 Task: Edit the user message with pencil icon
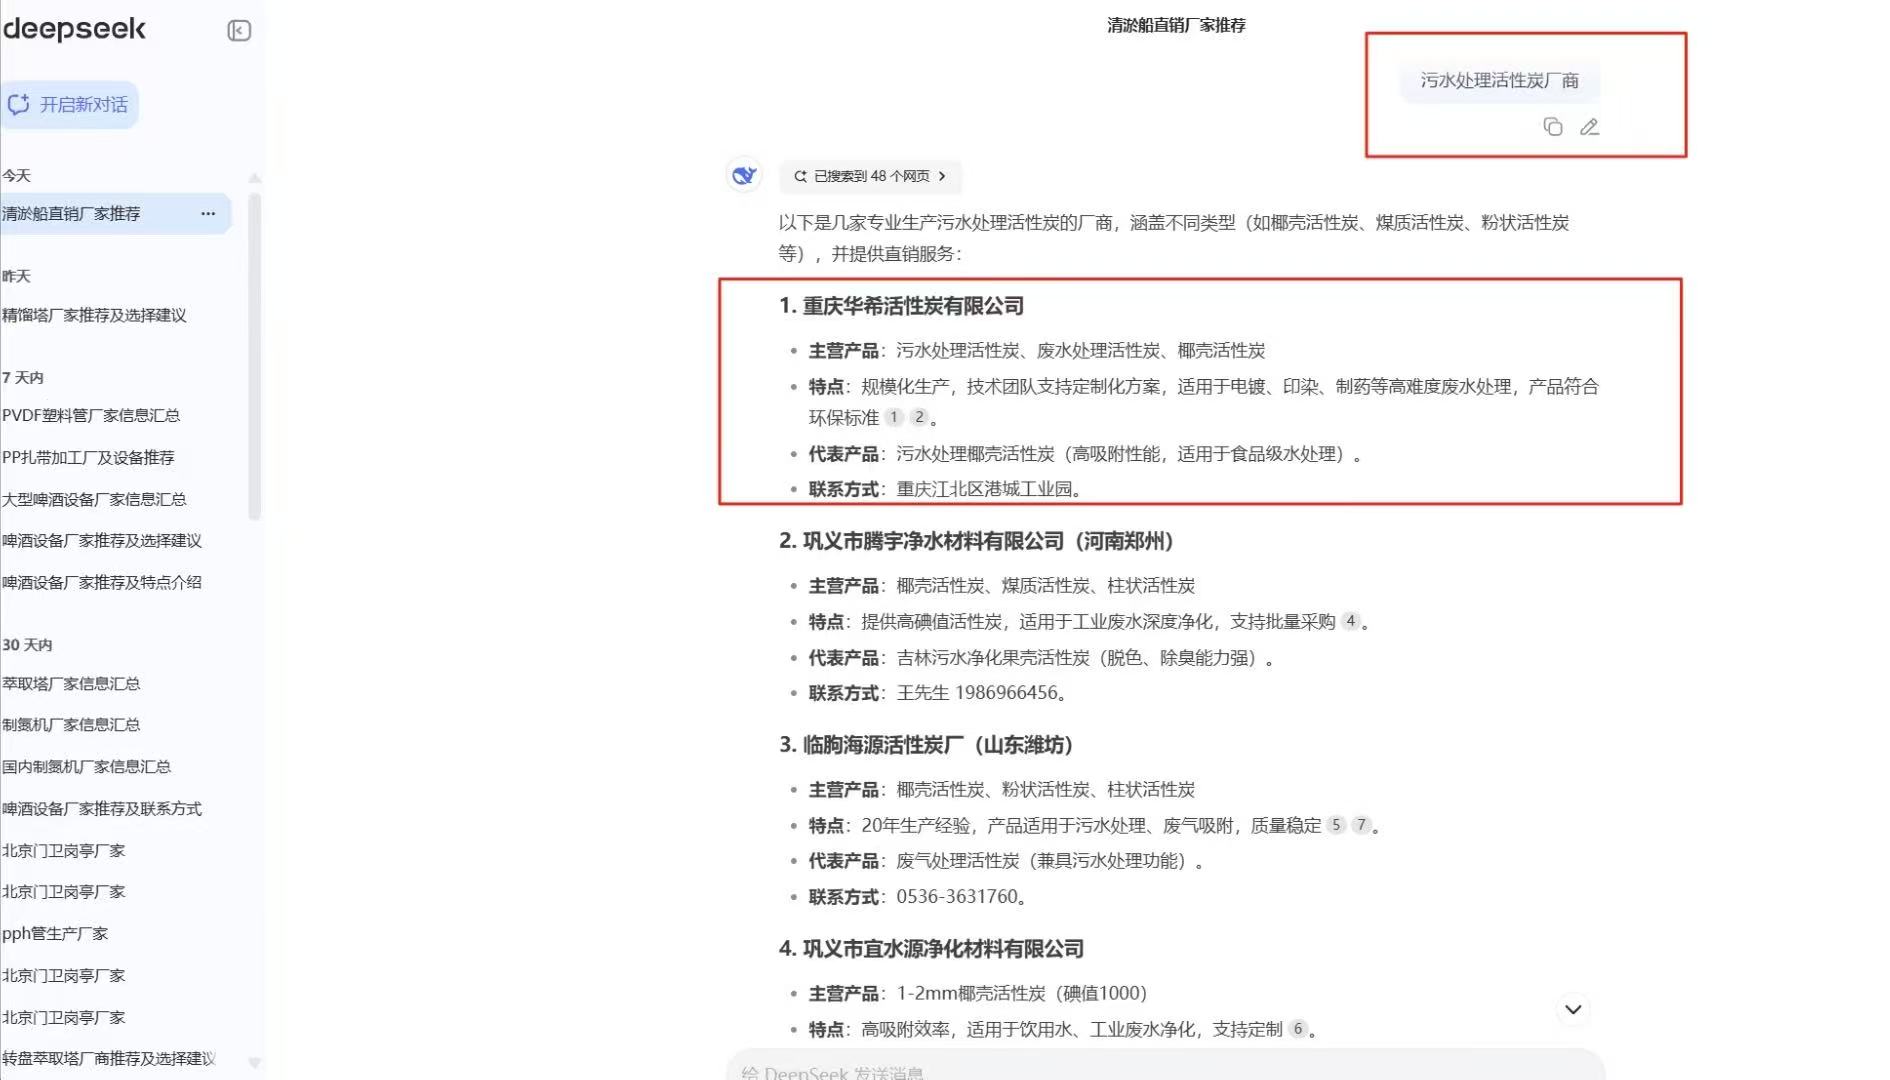click(x=1589, y=127)
